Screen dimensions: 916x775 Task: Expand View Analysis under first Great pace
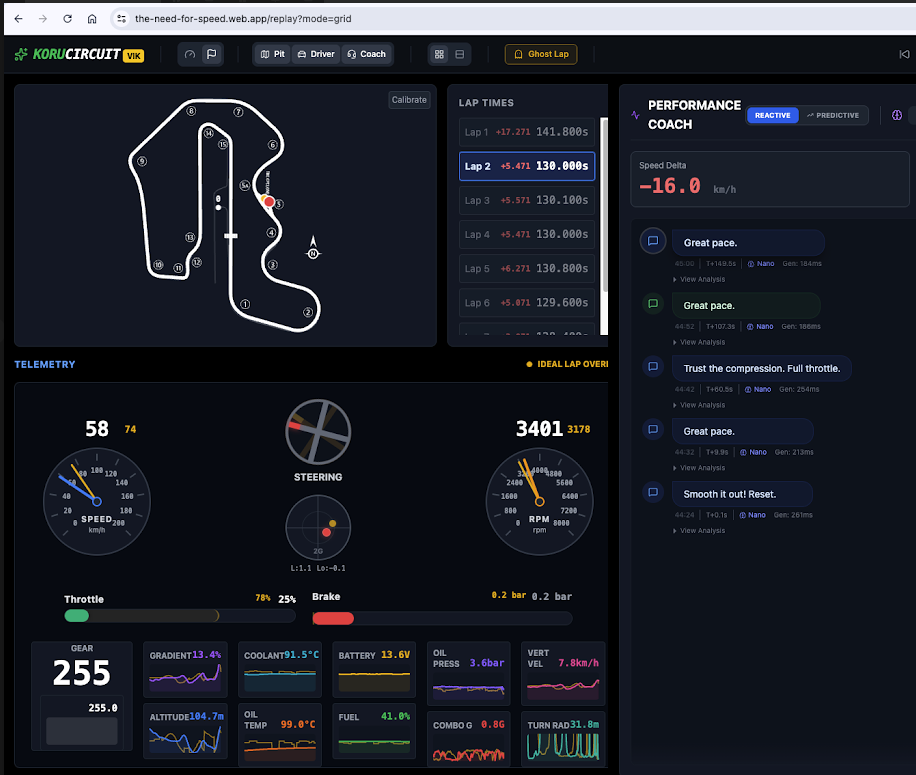coord(699,279)
